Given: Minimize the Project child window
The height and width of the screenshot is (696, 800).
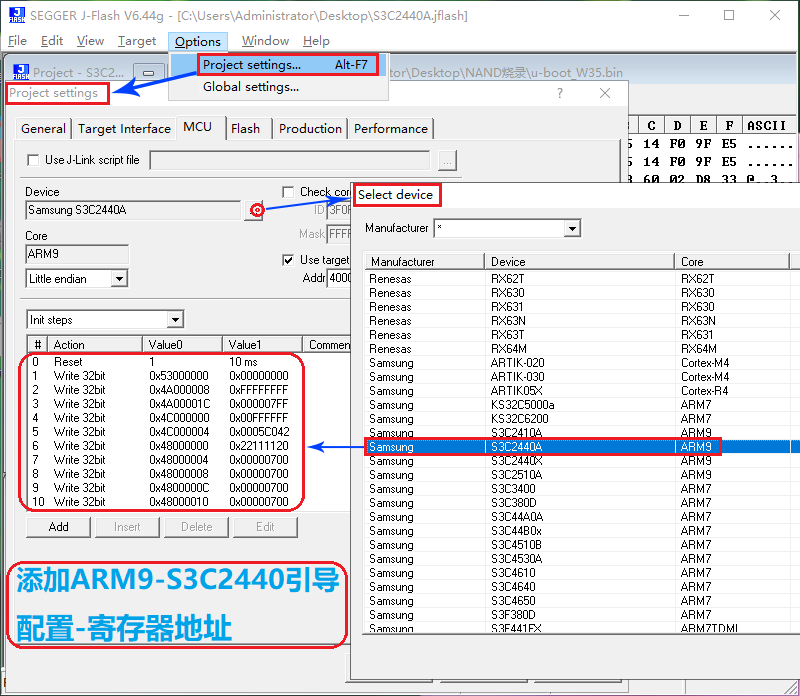Looking at the screenshot, I should click(149, 72).
